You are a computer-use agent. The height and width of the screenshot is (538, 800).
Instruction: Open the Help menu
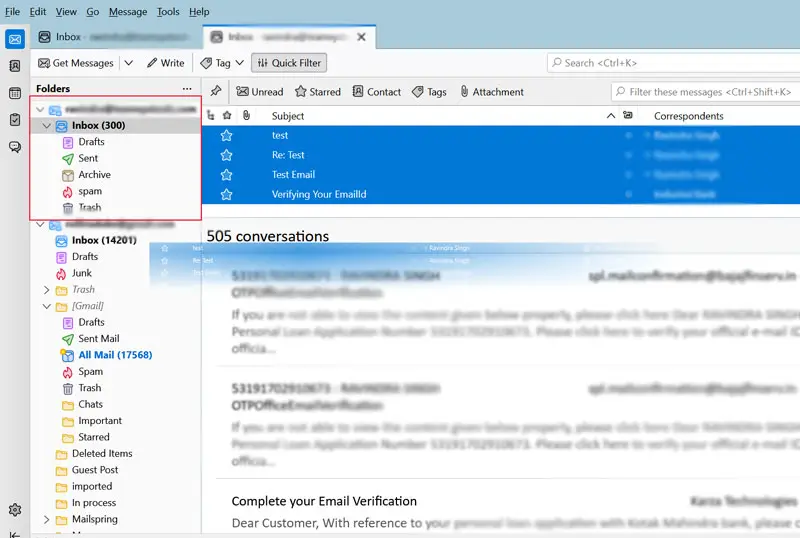199,12
